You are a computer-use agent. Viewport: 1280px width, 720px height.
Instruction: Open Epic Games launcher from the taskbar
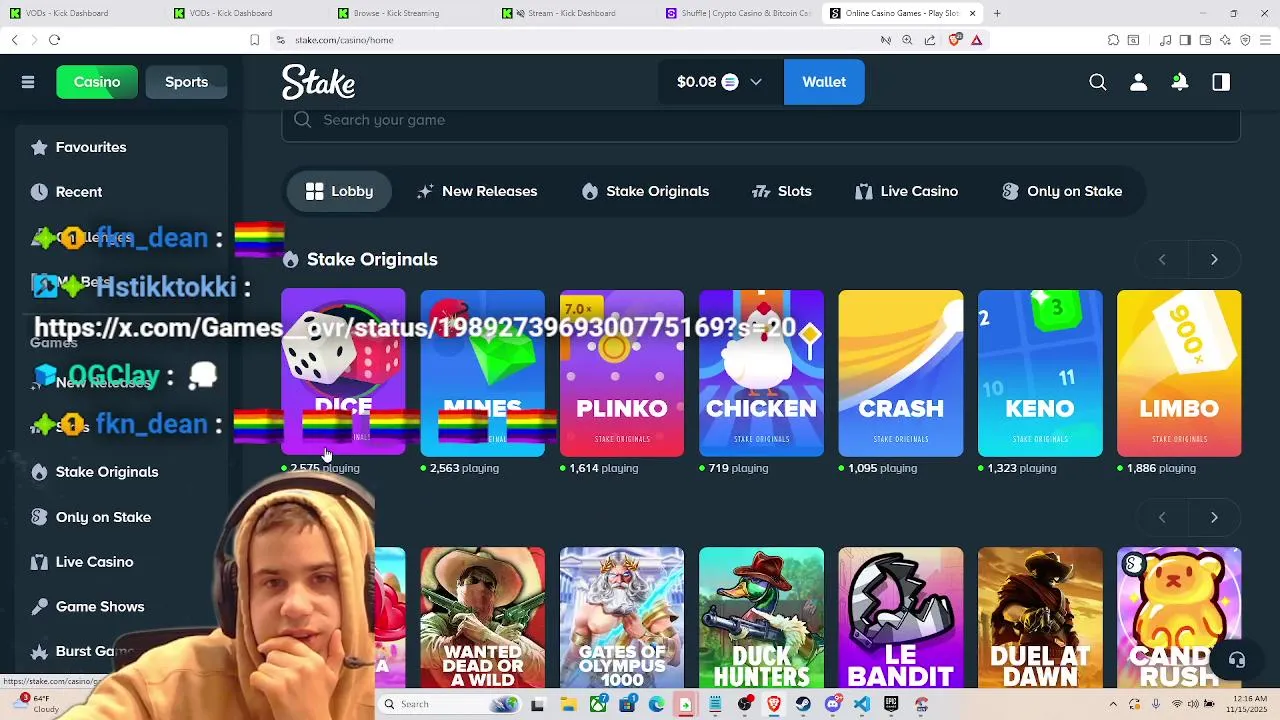[x=891, y=704]
